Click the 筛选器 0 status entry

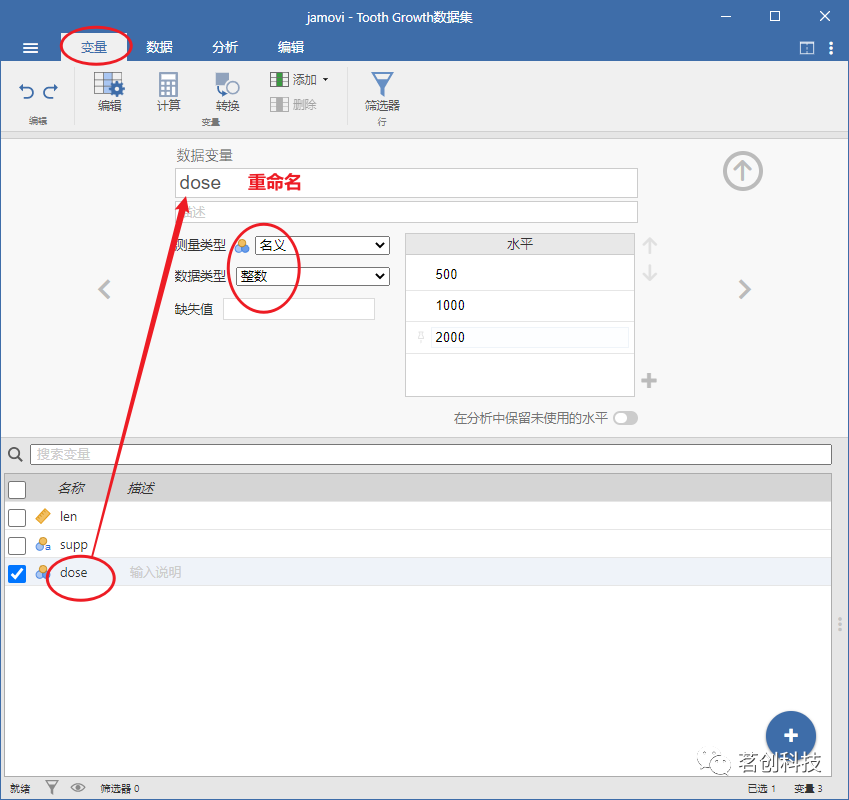click(x=120, y=788)
